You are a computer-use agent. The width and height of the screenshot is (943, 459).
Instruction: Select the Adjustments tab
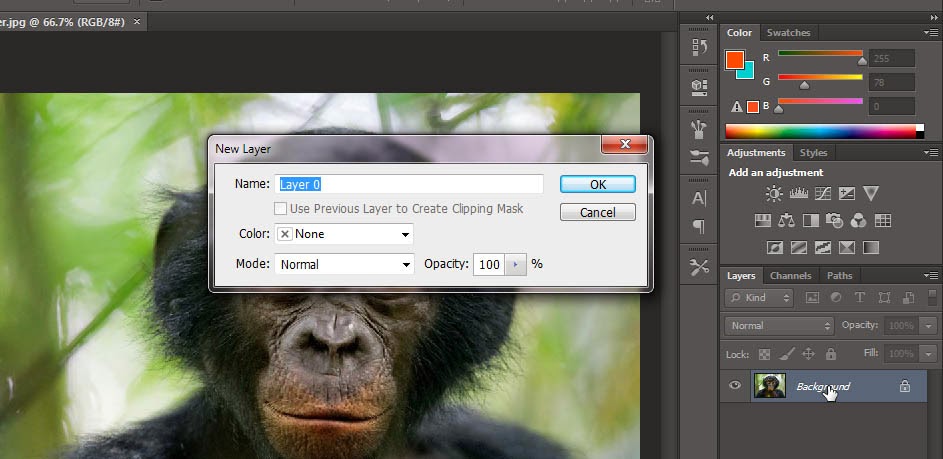click(756, 153)
